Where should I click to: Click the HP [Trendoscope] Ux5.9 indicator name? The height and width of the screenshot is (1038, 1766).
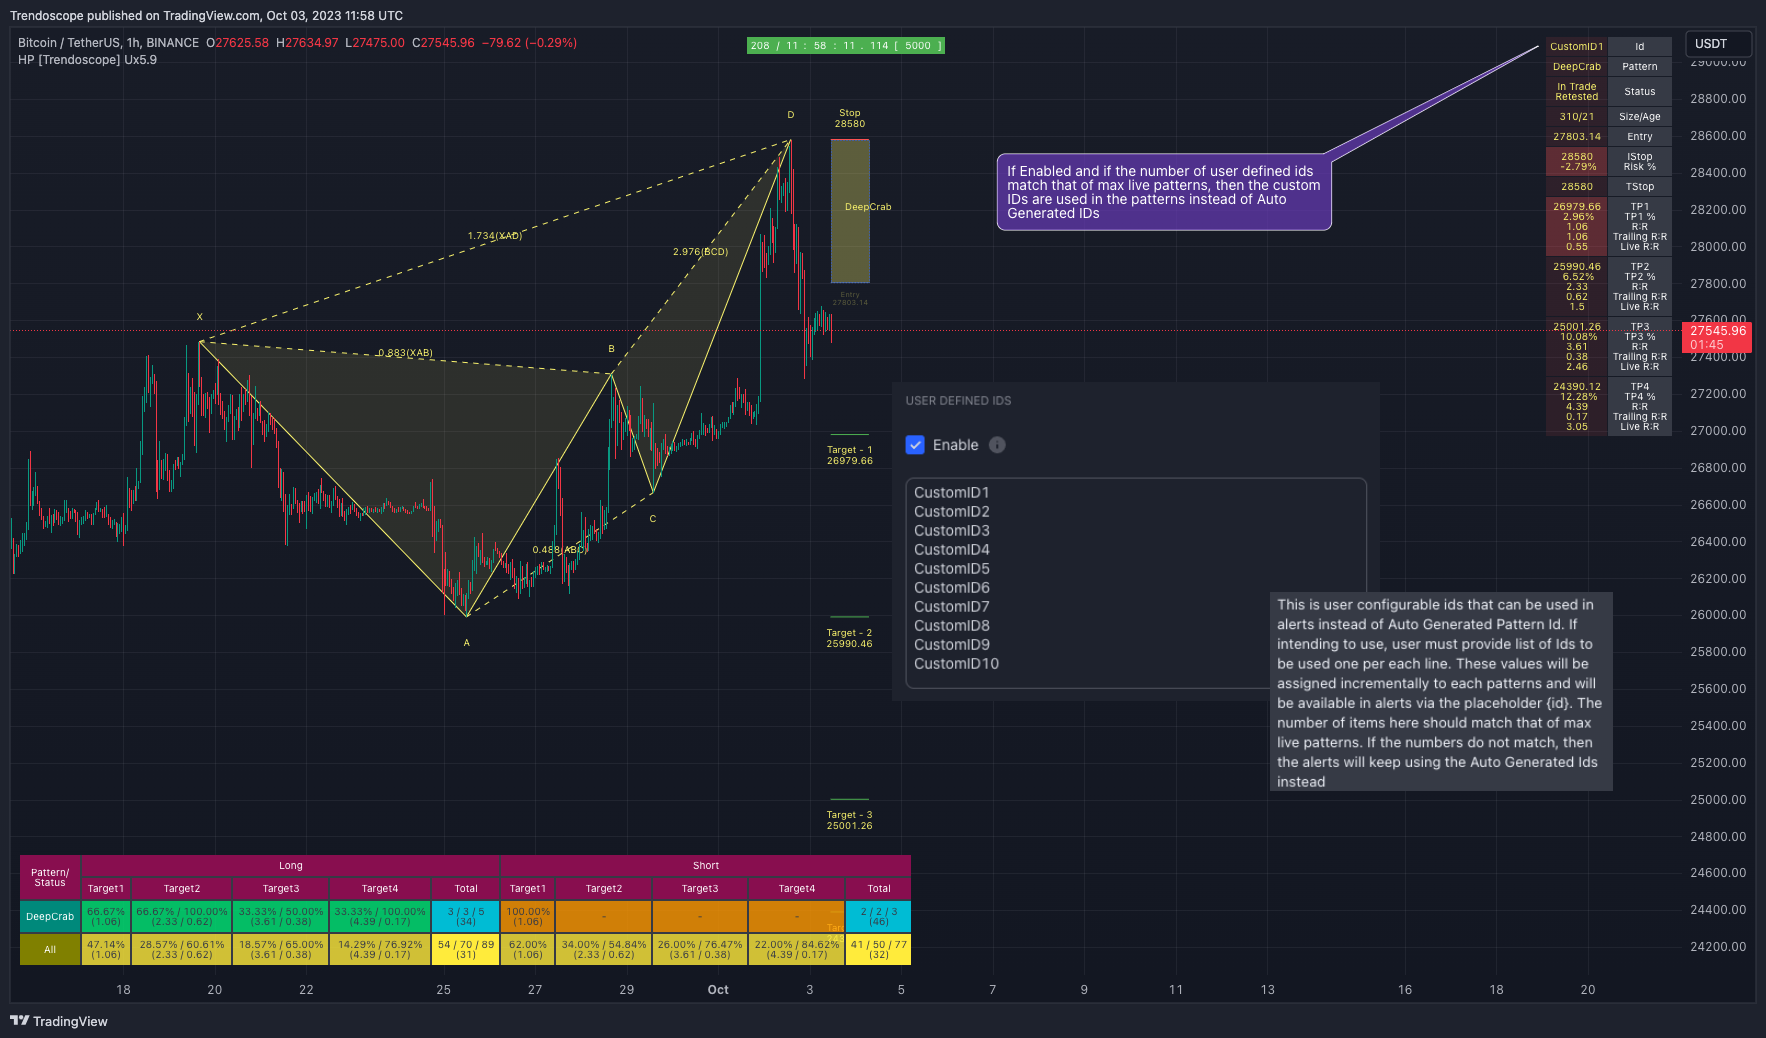87,60
